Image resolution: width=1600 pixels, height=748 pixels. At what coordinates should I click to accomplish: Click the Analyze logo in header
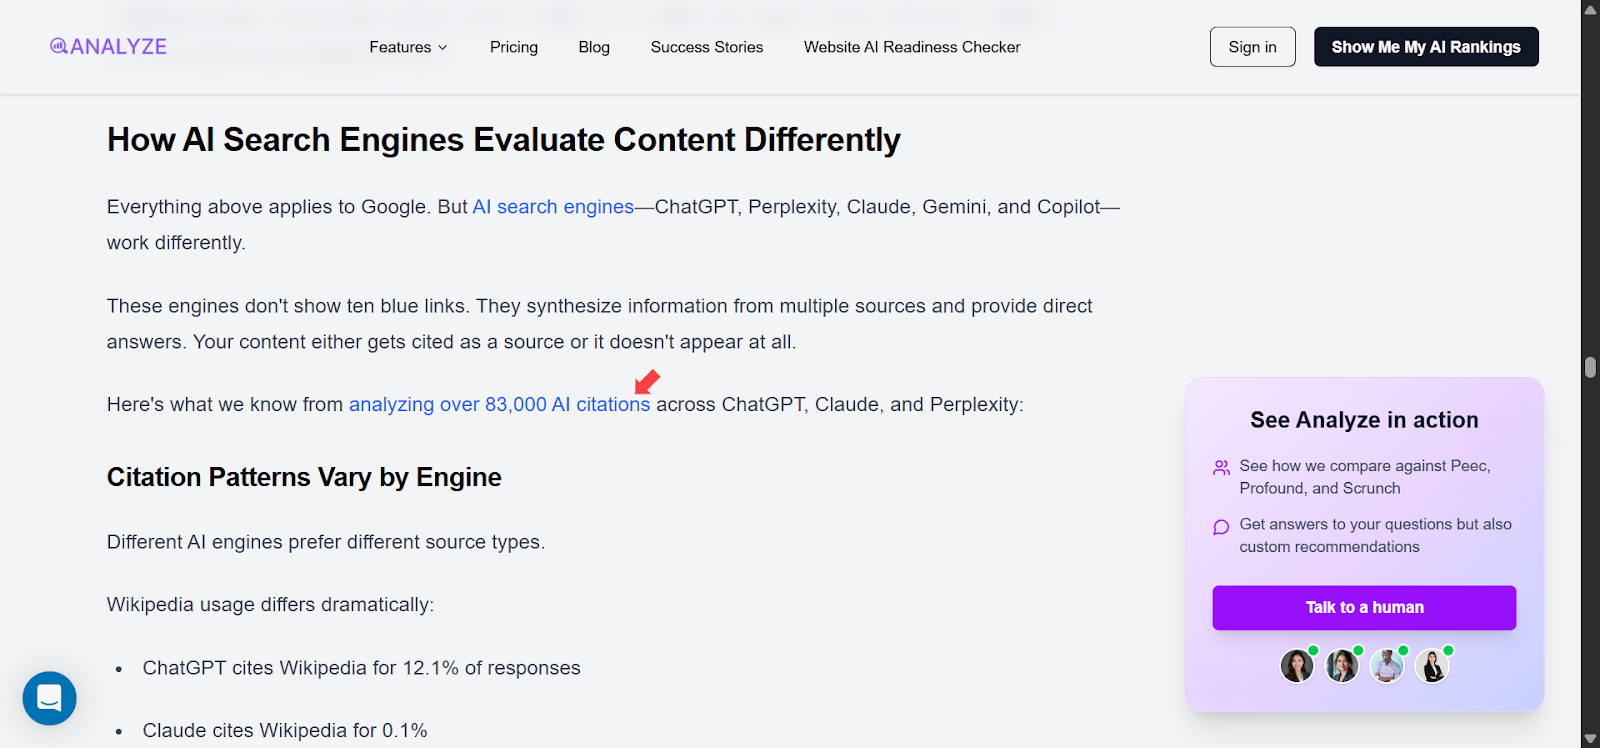click(108, 47)
